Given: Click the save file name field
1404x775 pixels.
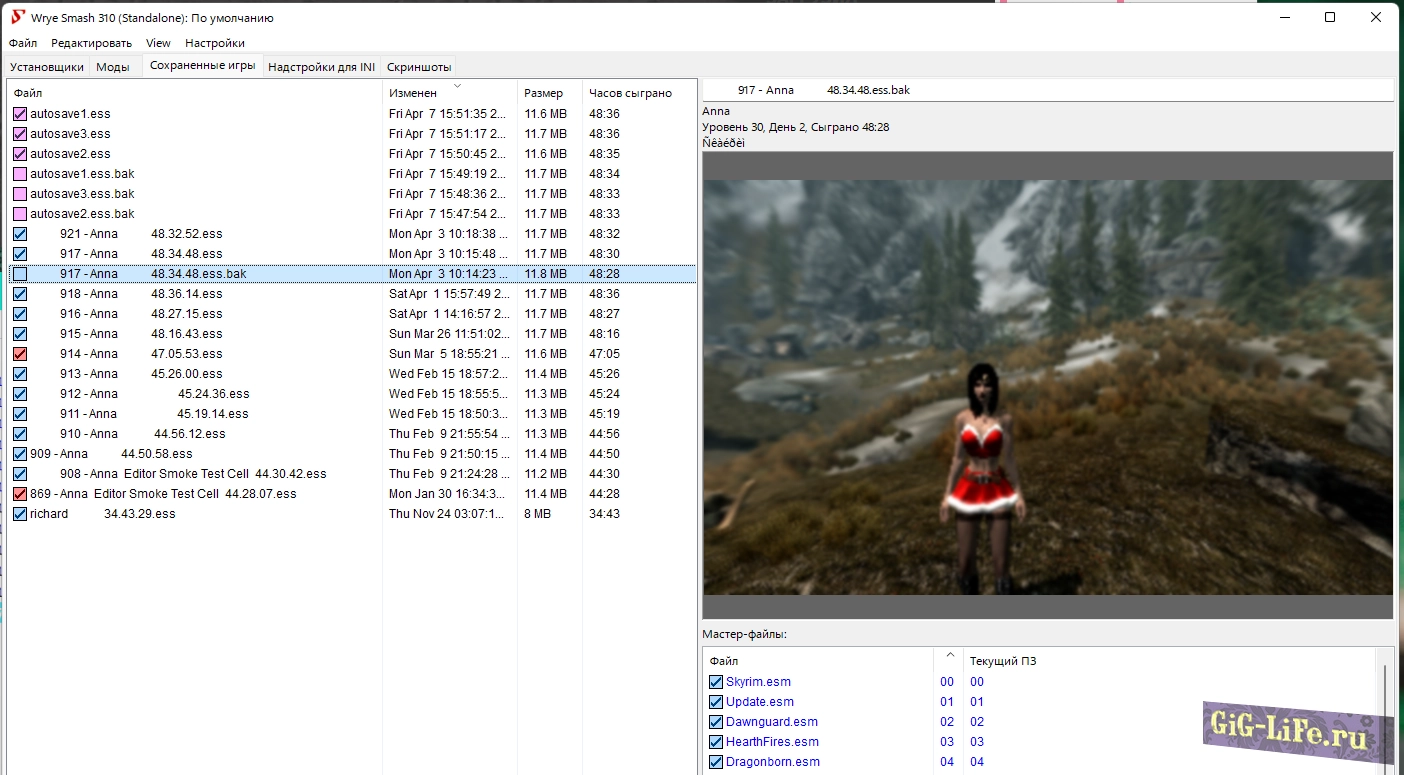Looking at the screenshot, I should pos(1047,90).
